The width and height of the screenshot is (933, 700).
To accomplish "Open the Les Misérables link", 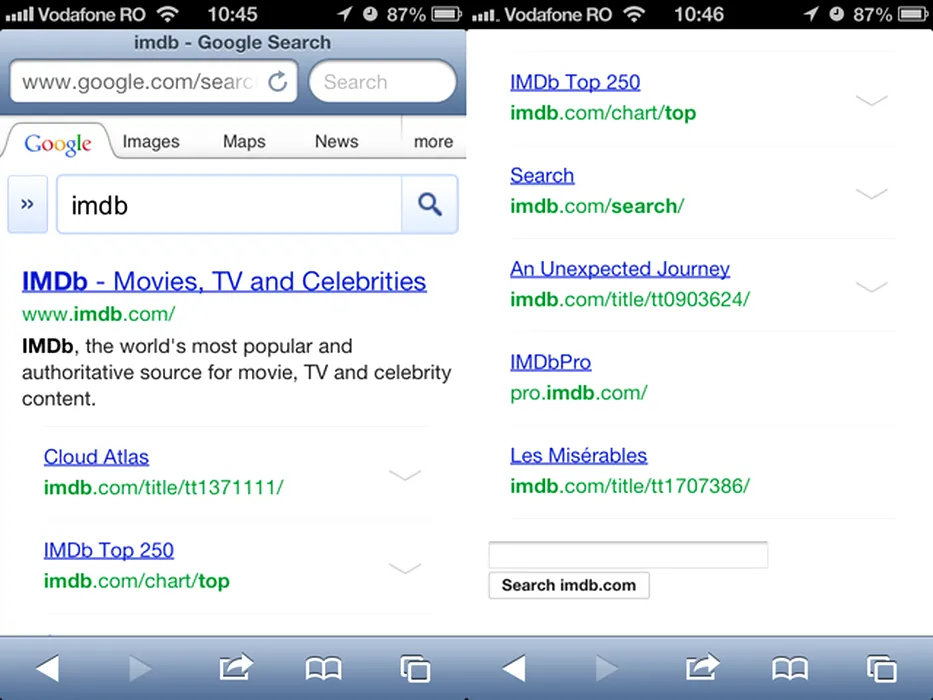I will (x=578, y=456).
